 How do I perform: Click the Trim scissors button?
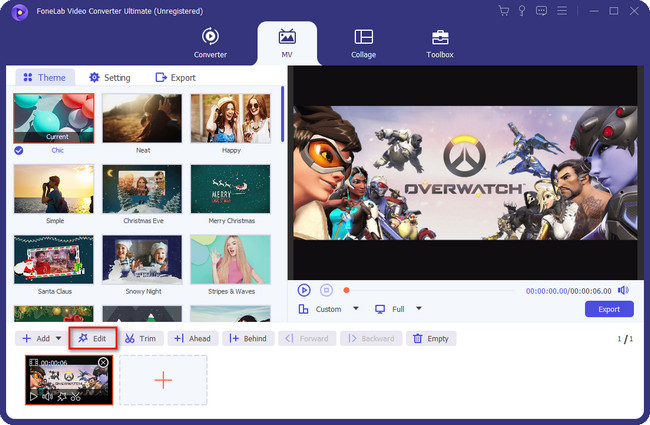click(x=140, y=338)
